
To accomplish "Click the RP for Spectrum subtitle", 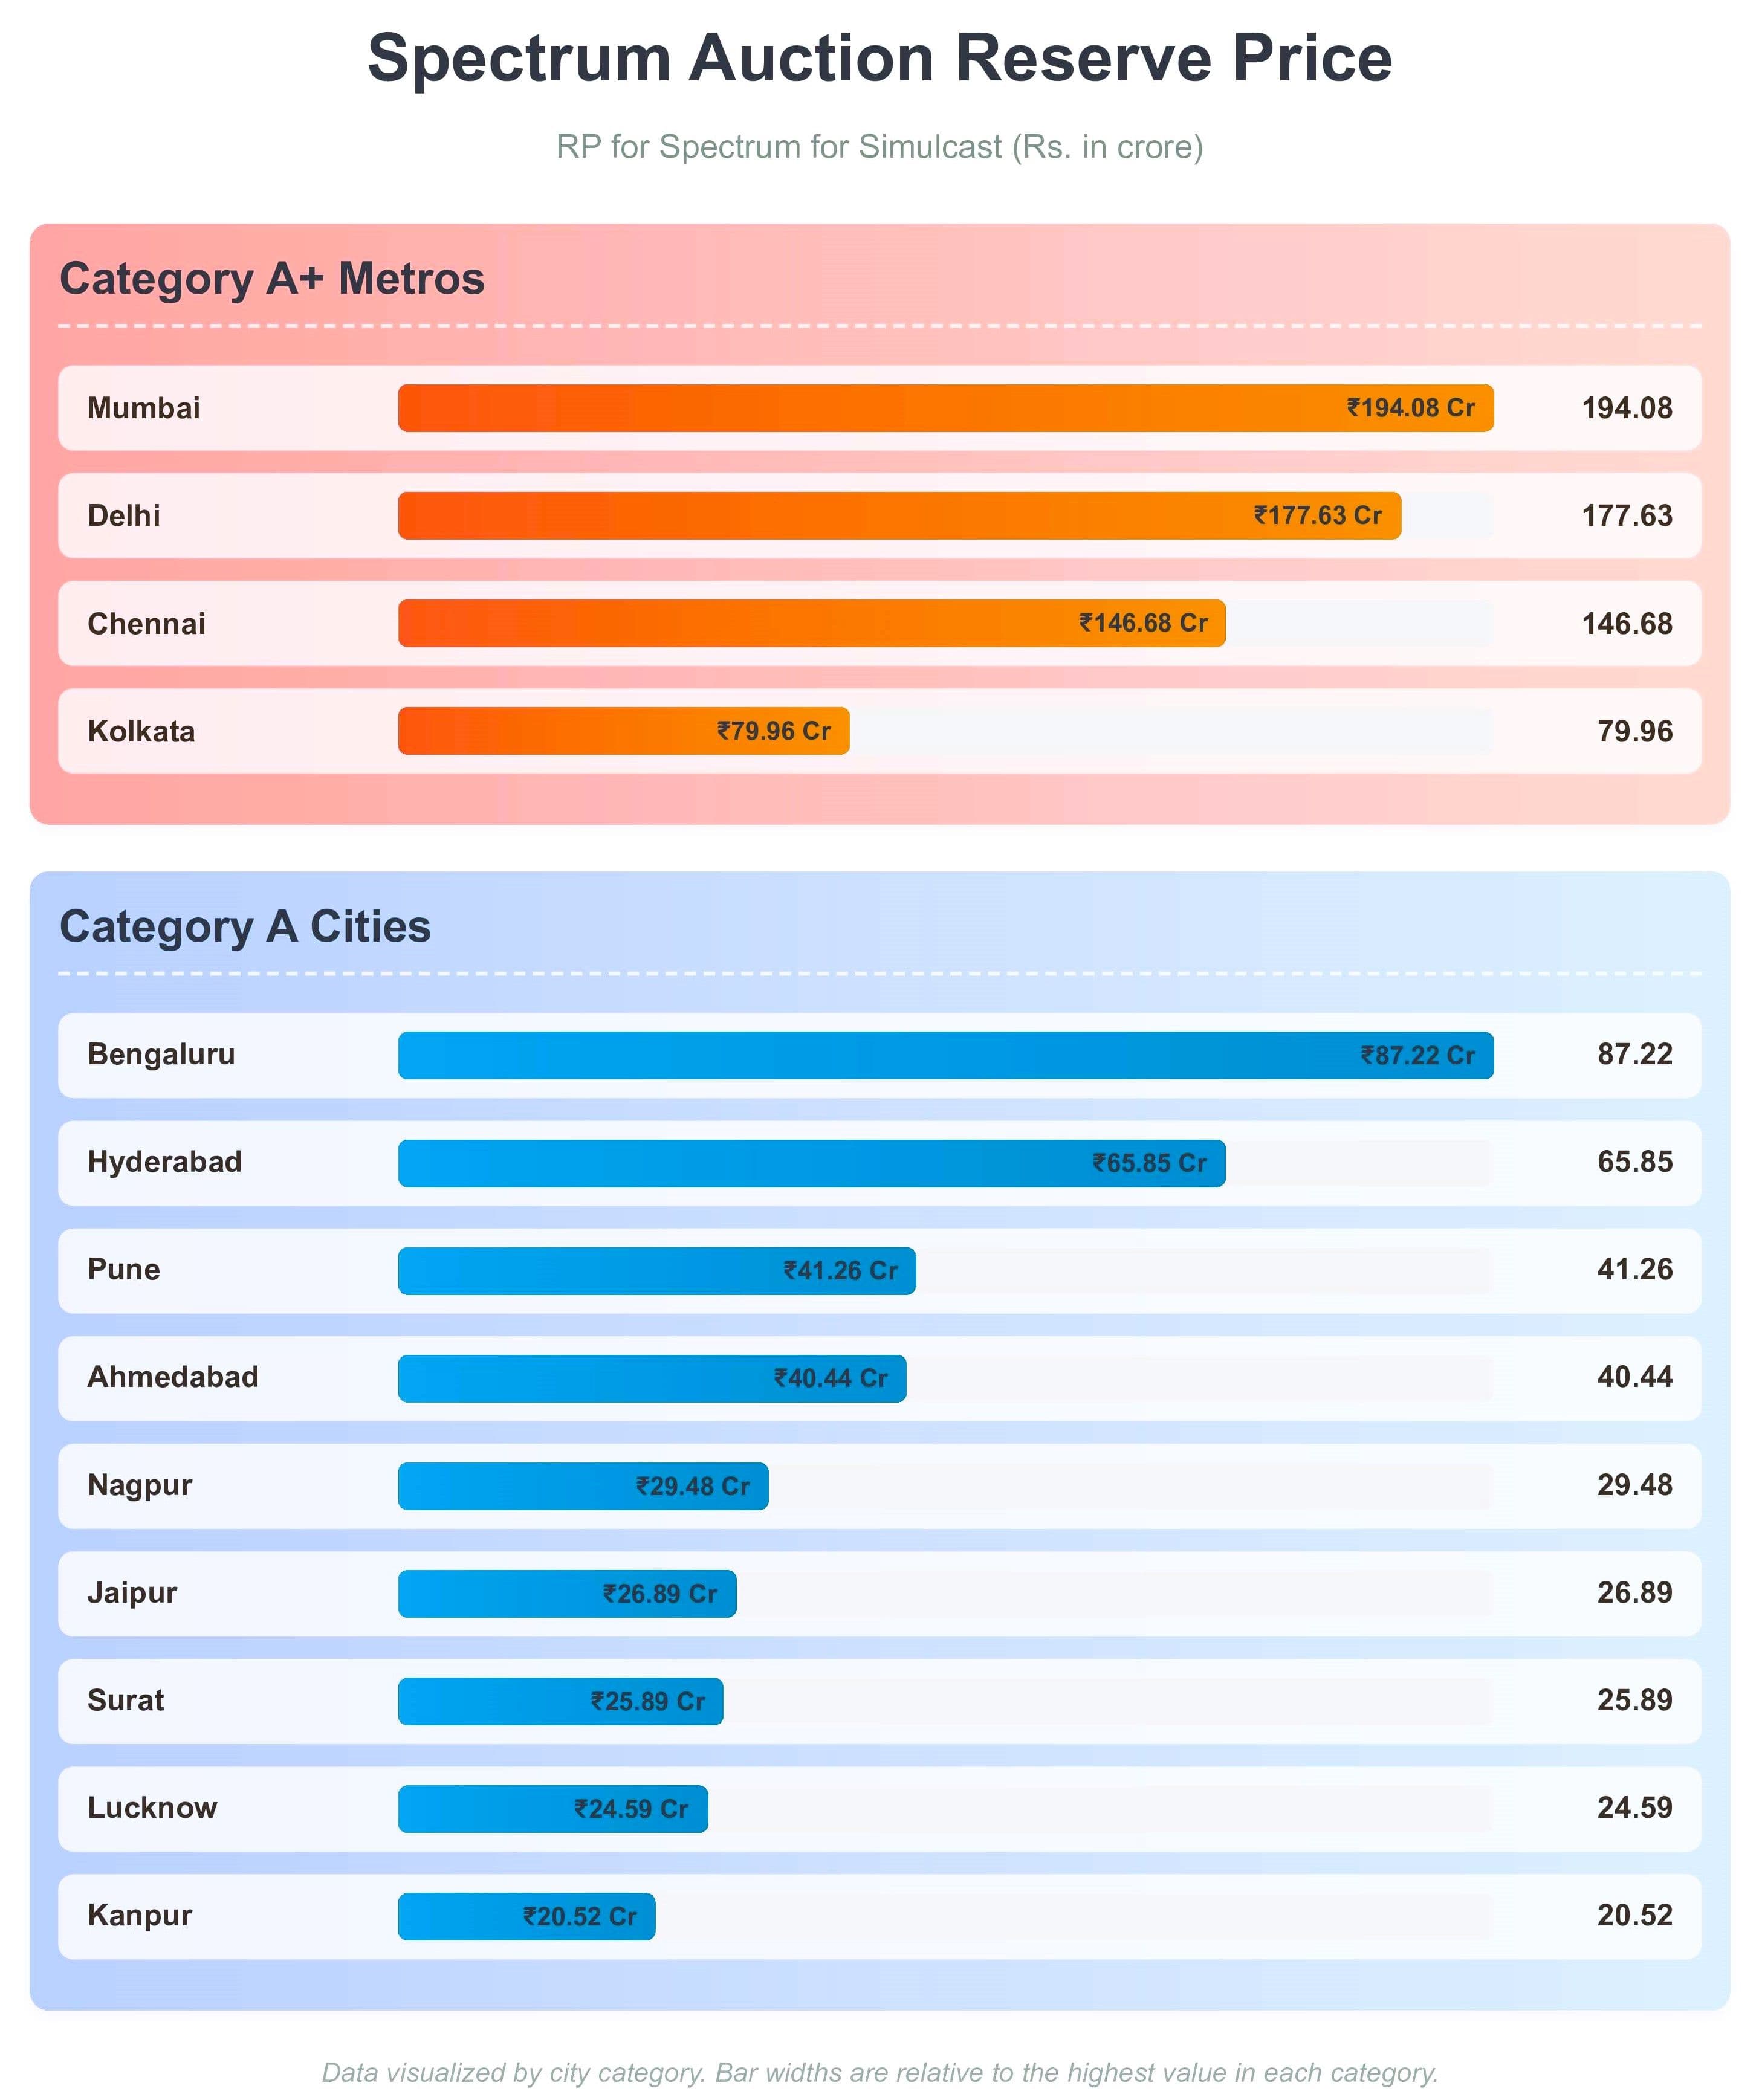I will tap(879, 147).
